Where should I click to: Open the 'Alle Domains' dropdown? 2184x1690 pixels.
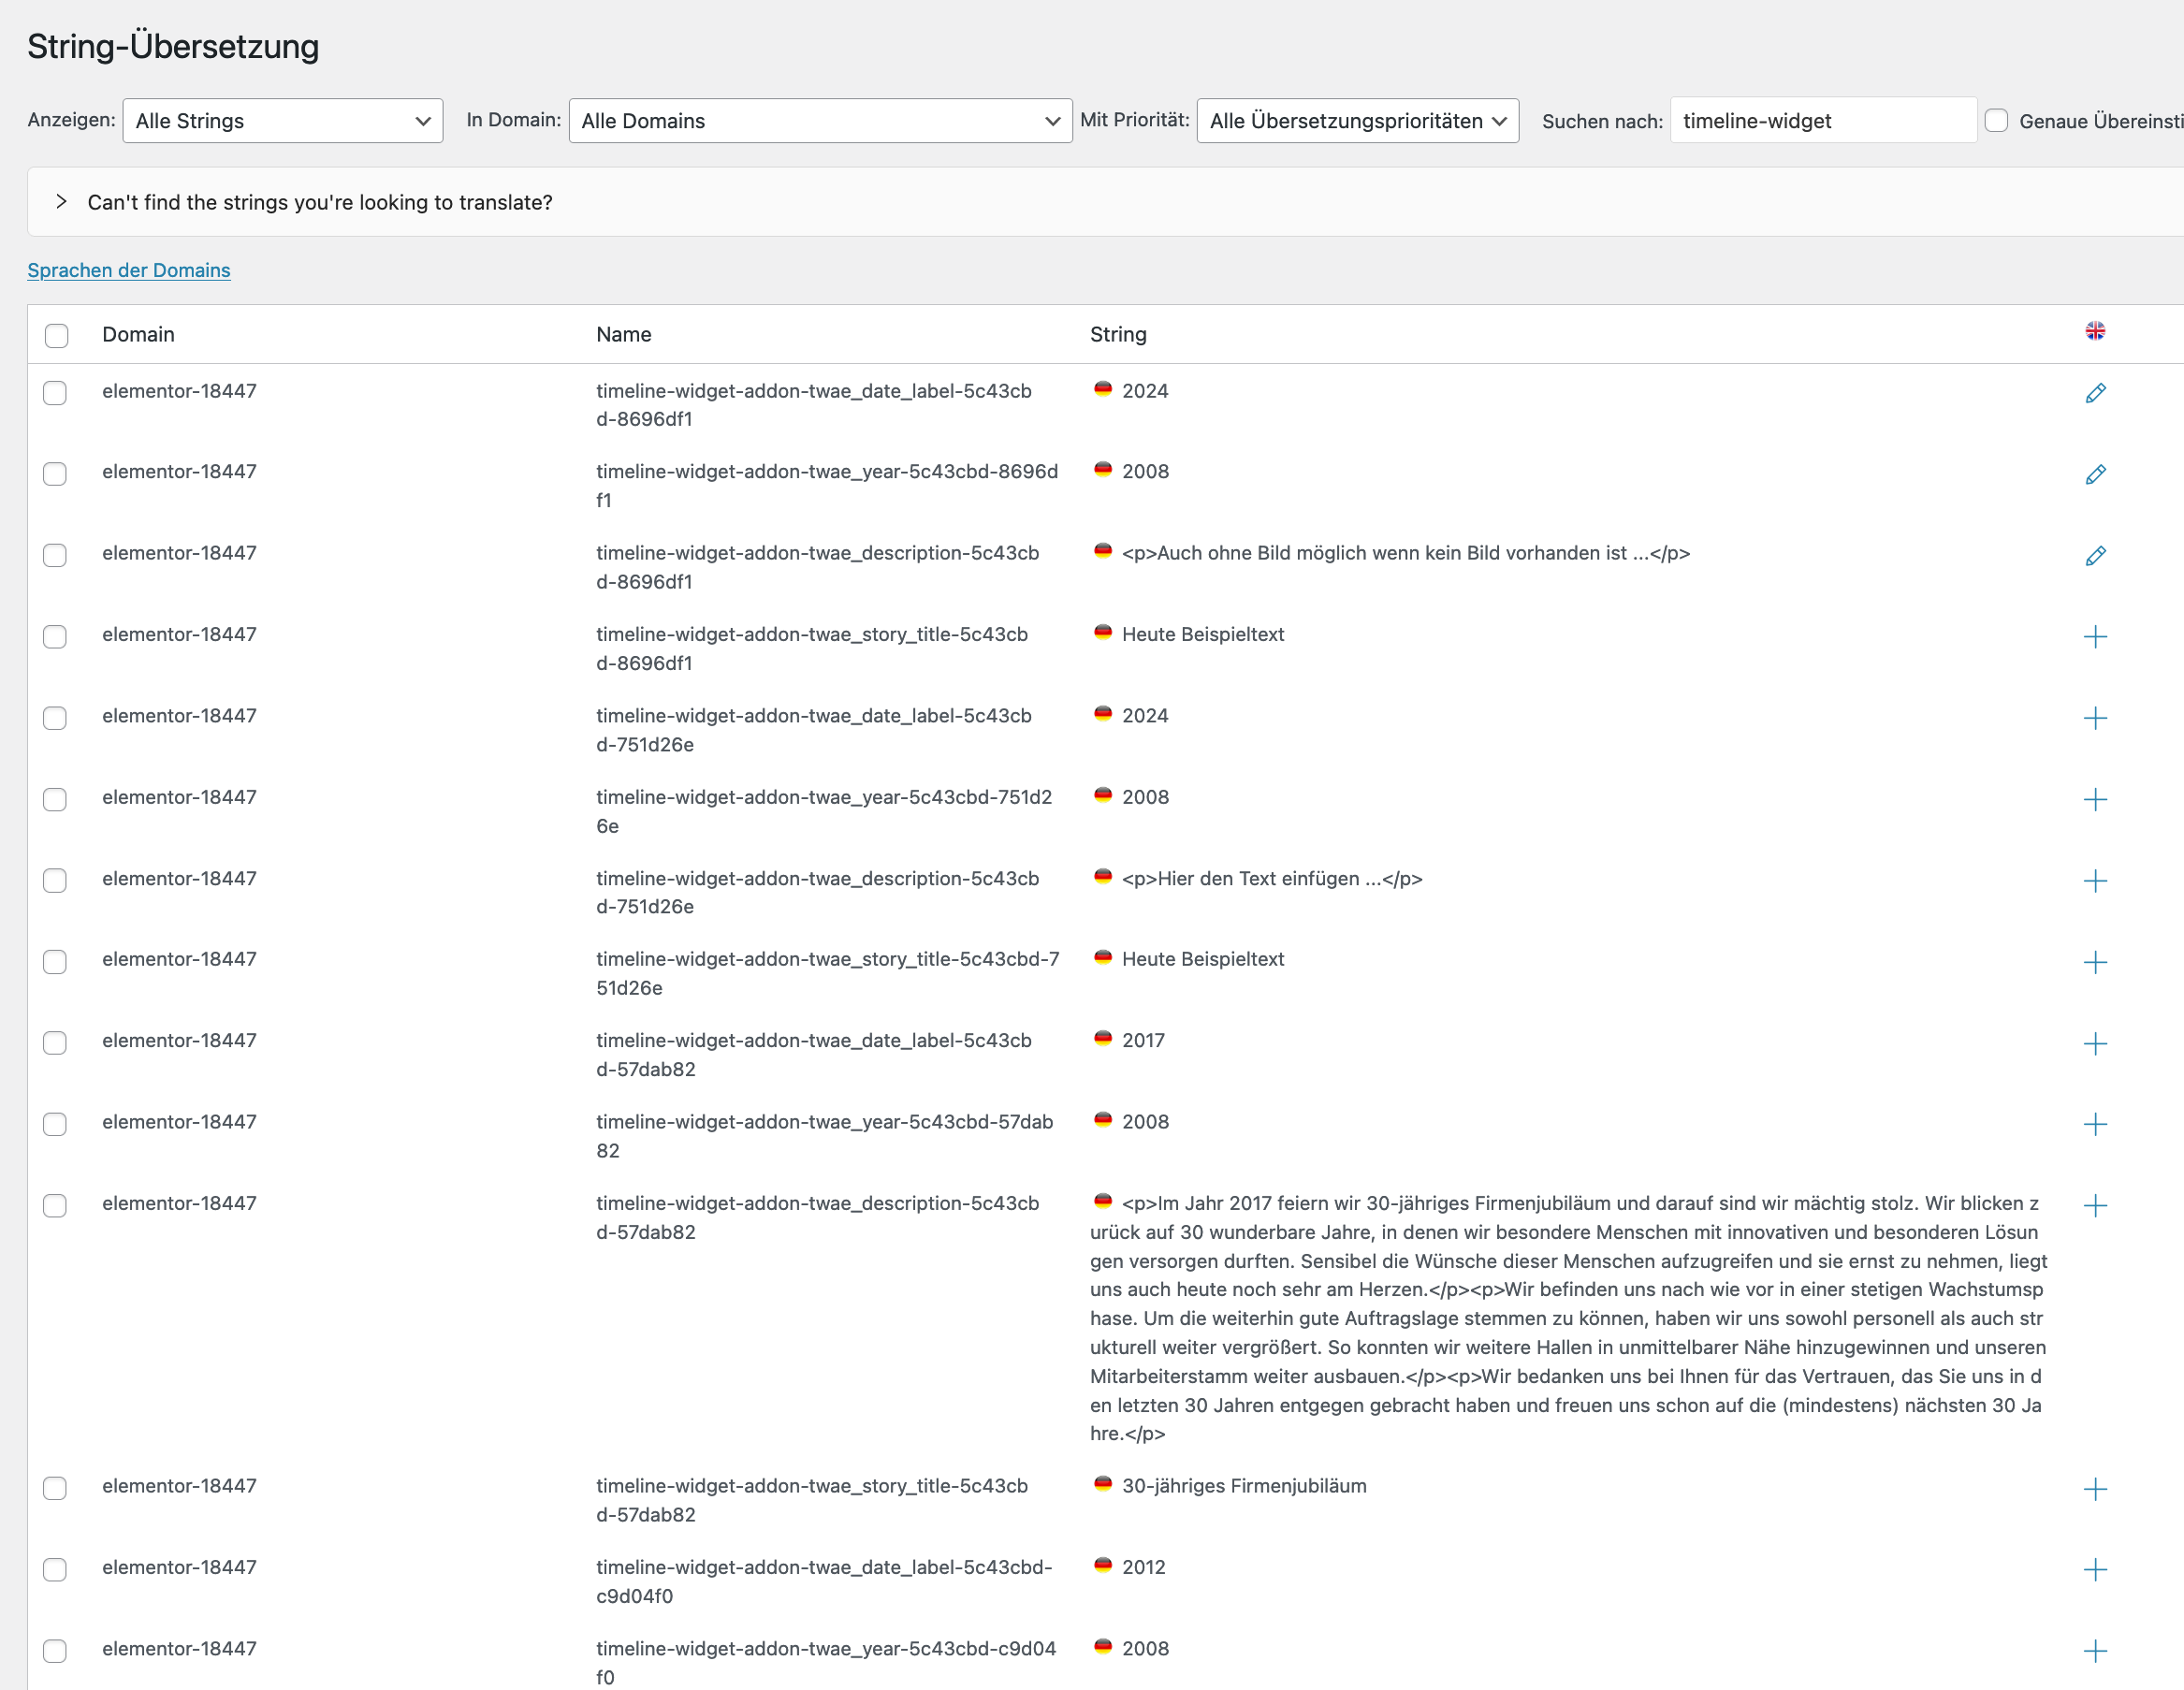coord(820,120)
